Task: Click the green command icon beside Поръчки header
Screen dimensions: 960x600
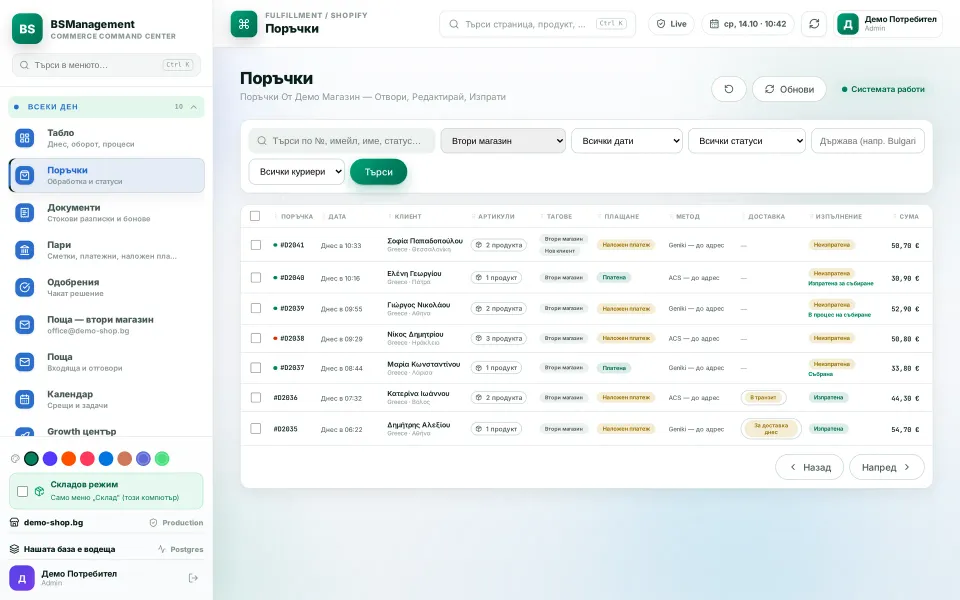Action: tap(244, 24)
